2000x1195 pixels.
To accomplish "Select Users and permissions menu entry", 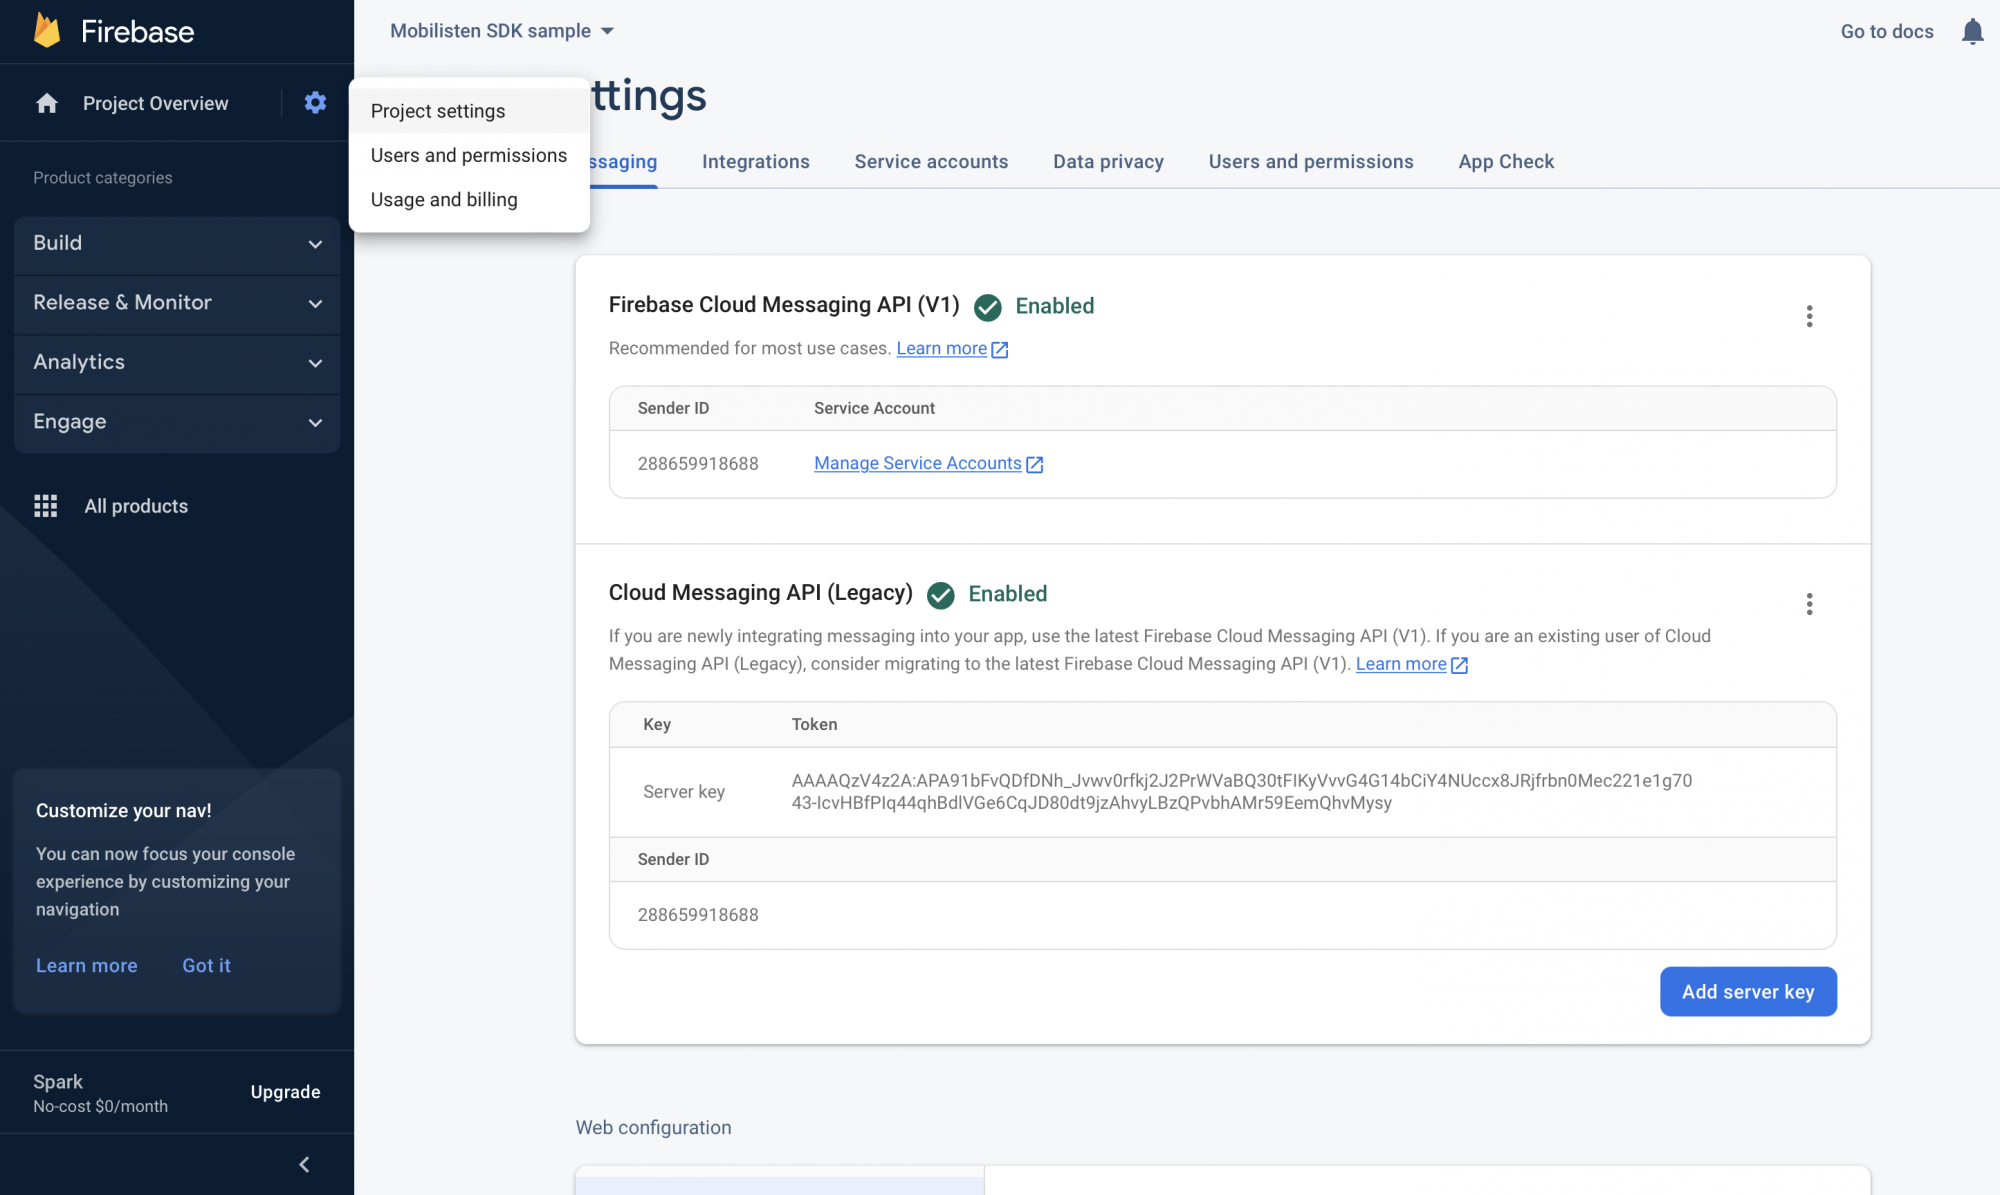I will pos(468,155).
